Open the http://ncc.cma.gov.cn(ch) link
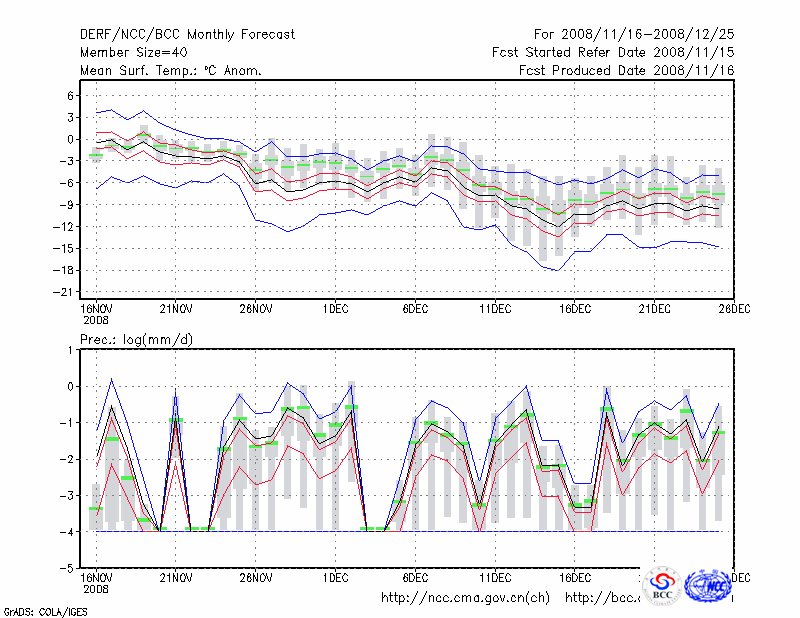 [x=465, y=598]
